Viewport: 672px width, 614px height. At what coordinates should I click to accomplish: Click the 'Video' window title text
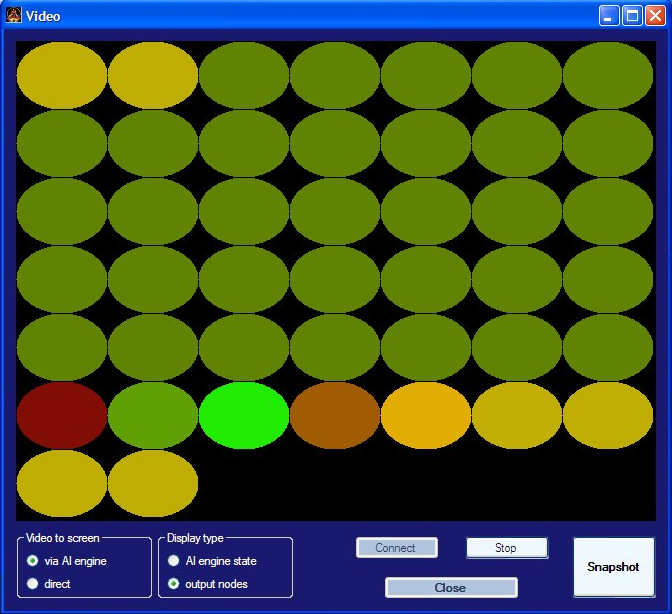tap(43, 16)
